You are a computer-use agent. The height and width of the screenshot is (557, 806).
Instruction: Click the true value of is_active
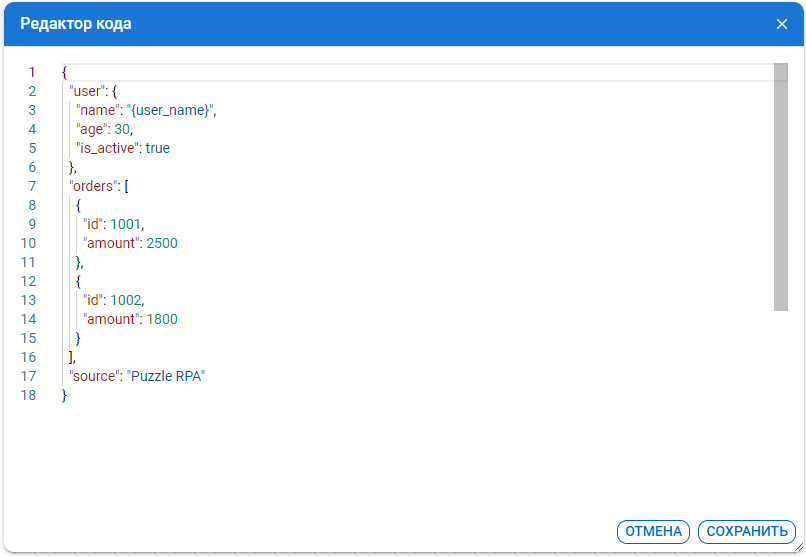[x=157, y=148]
